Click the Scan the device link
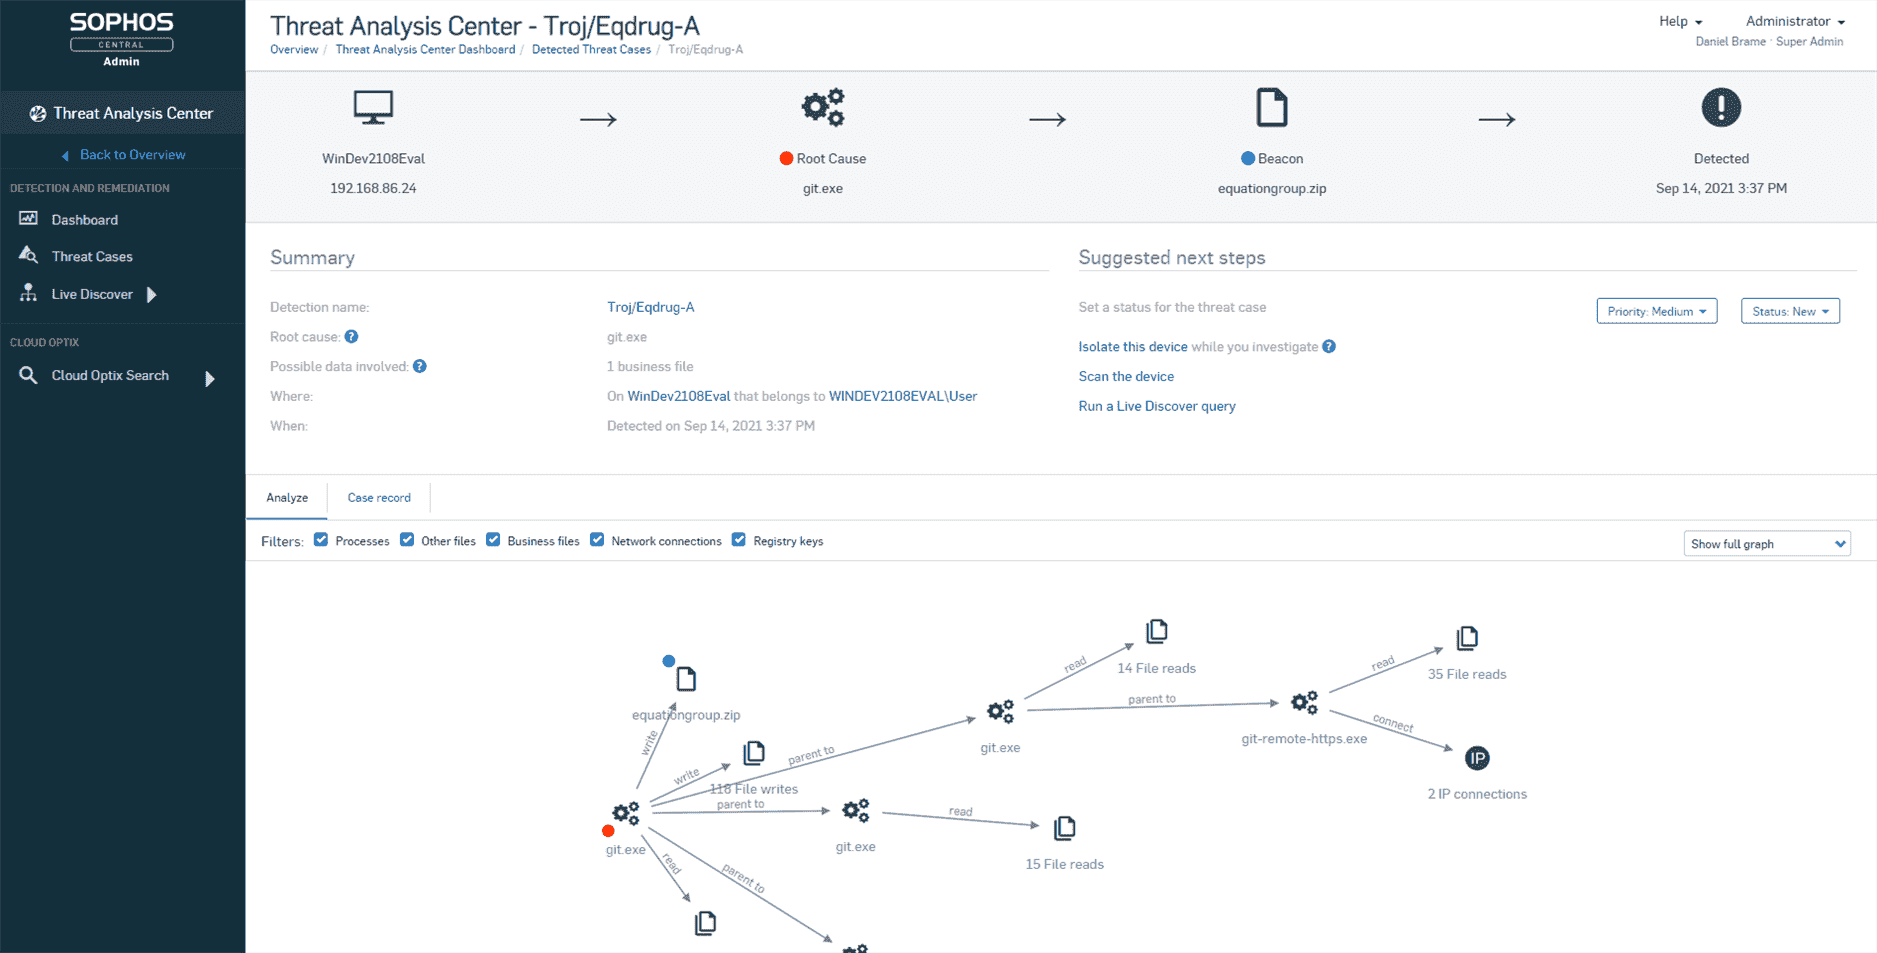The image size is (1877, 953). [1126, 377]
